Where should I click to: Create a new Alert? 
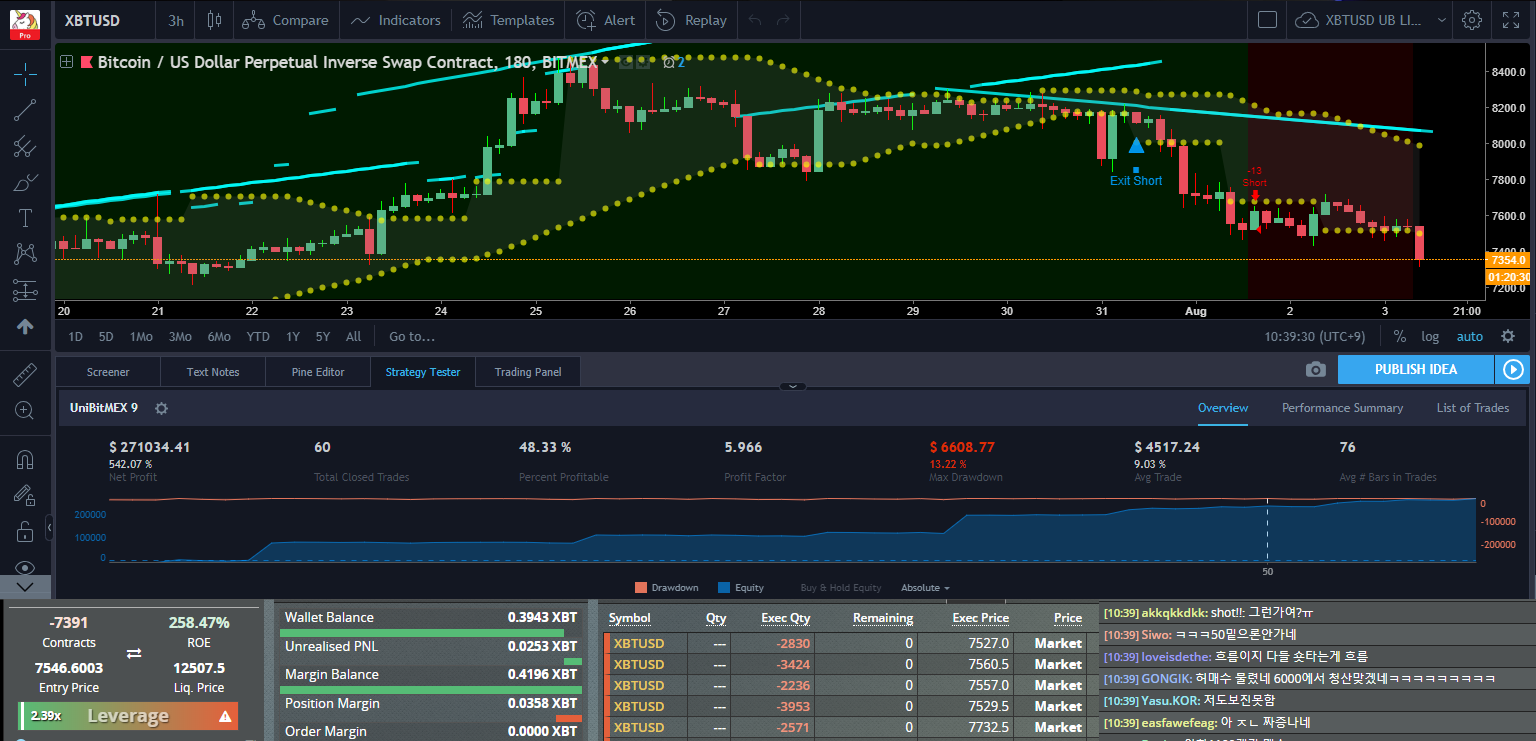(x=607, y=20)
